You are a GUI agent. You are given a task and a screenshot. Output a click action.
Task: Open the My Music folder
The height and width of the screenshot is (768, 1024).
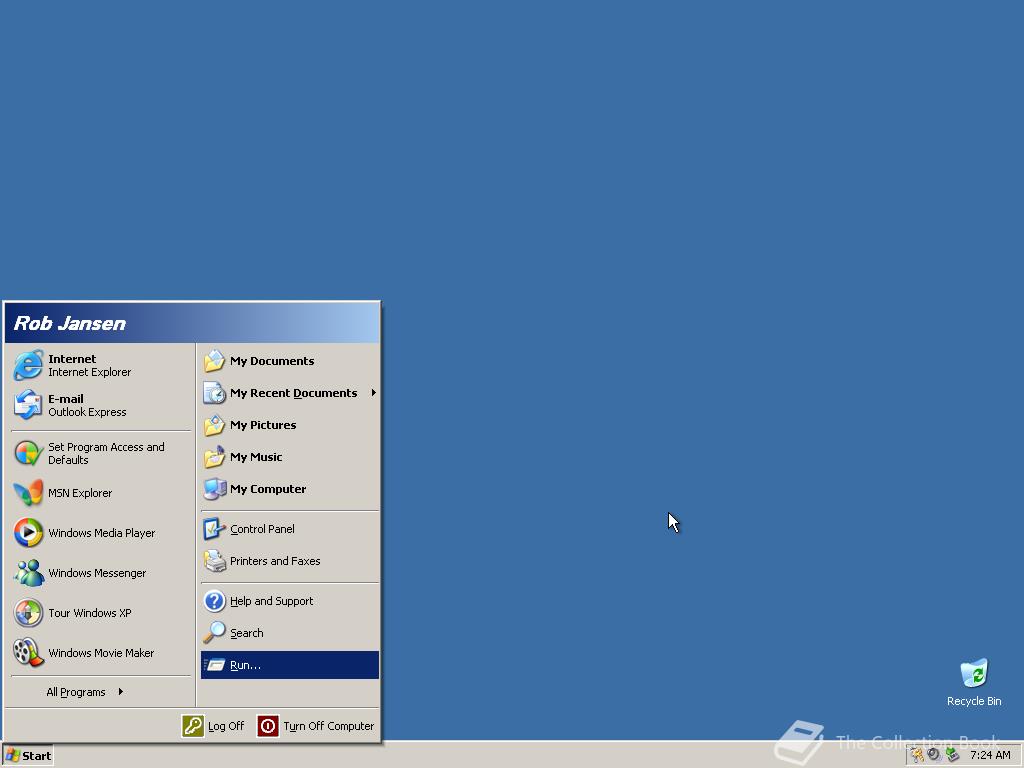tap(290, 456)
